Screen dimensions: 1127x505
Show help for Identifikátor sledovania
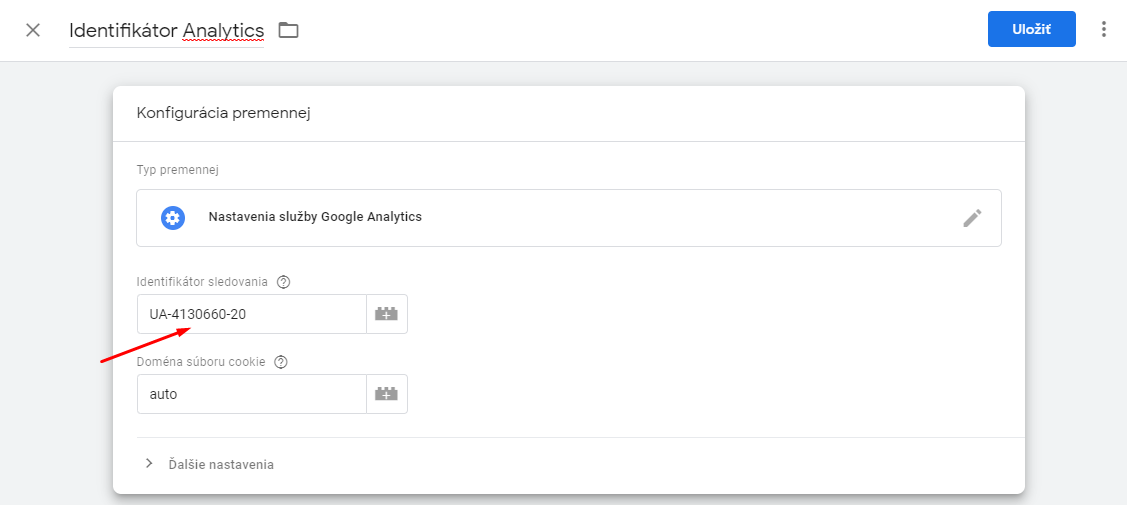pyautogui.click(x=283, y=282)
